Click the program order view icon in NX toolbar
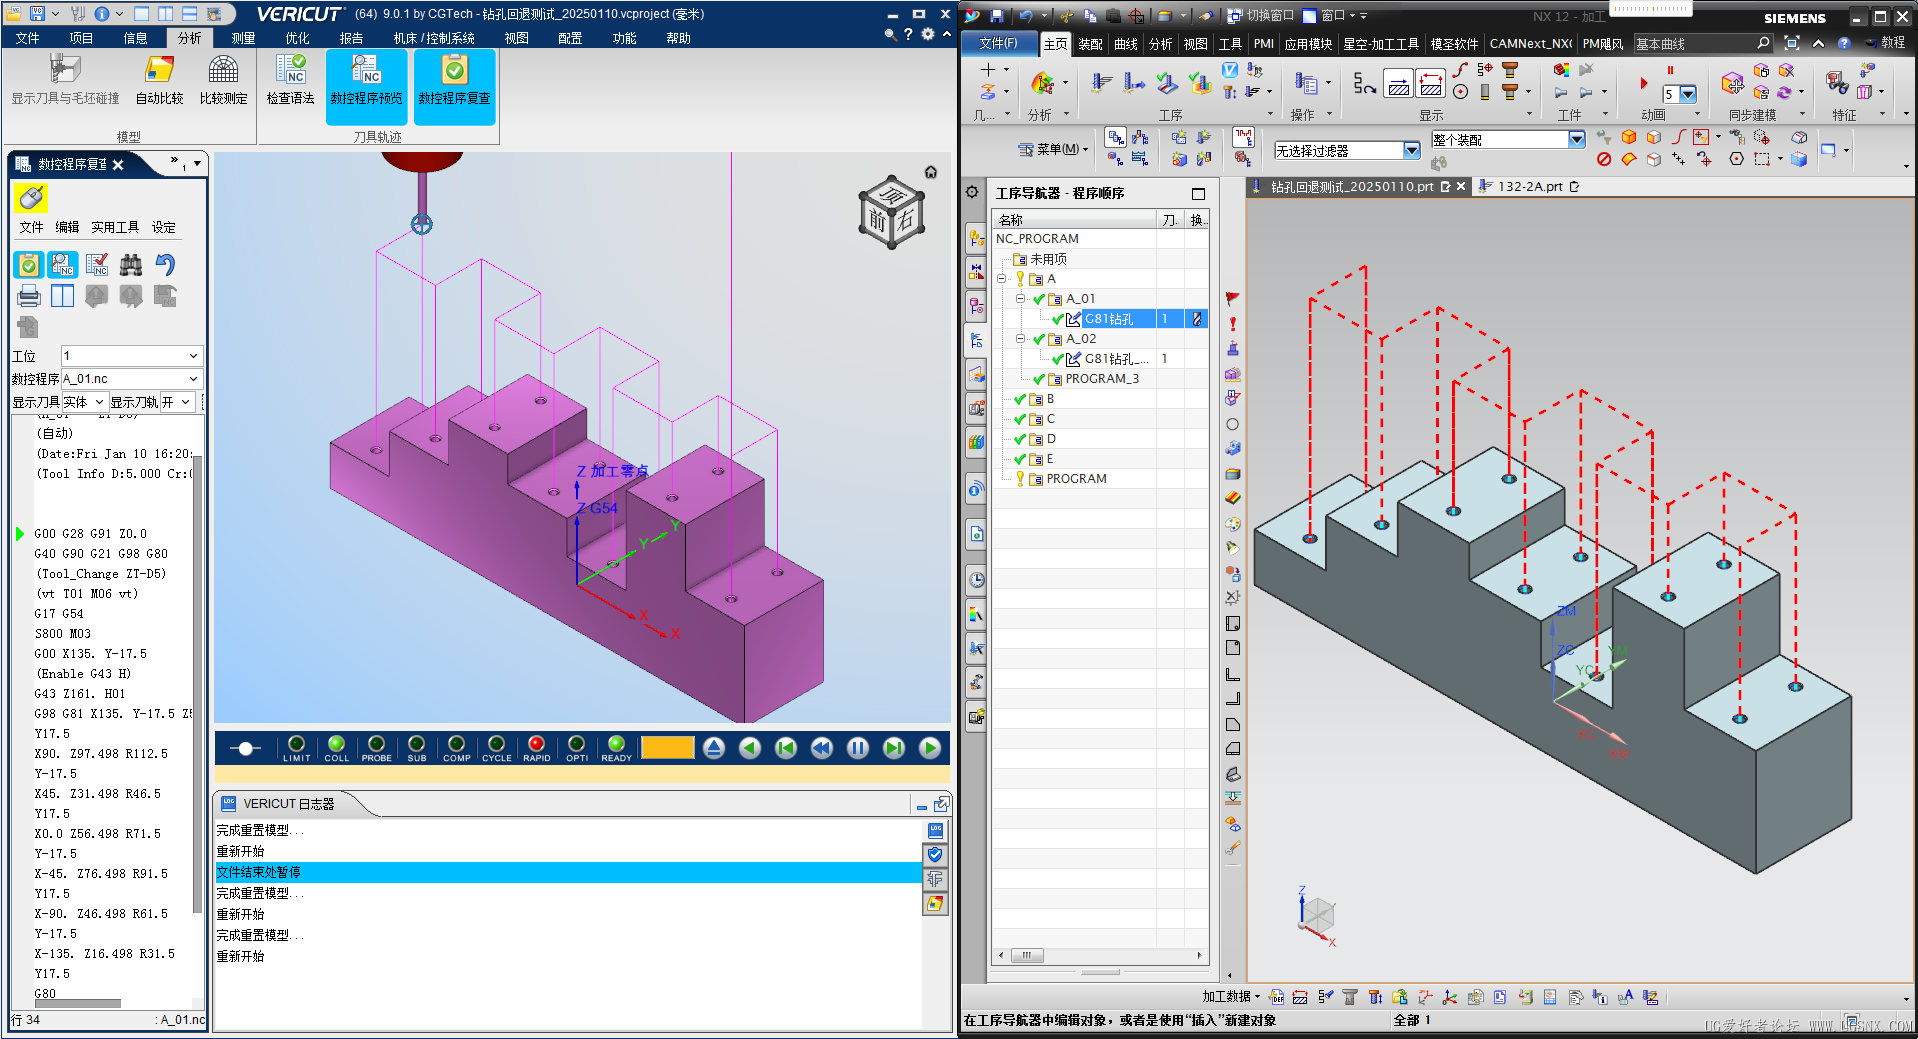1918x1039 pixels. [x=1116, y=137]
